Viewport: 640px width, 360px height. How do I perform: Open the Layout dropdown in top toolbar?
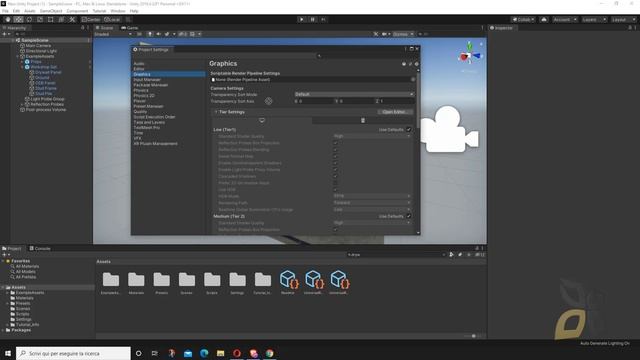pyautogui.click(x=623, y=19)
